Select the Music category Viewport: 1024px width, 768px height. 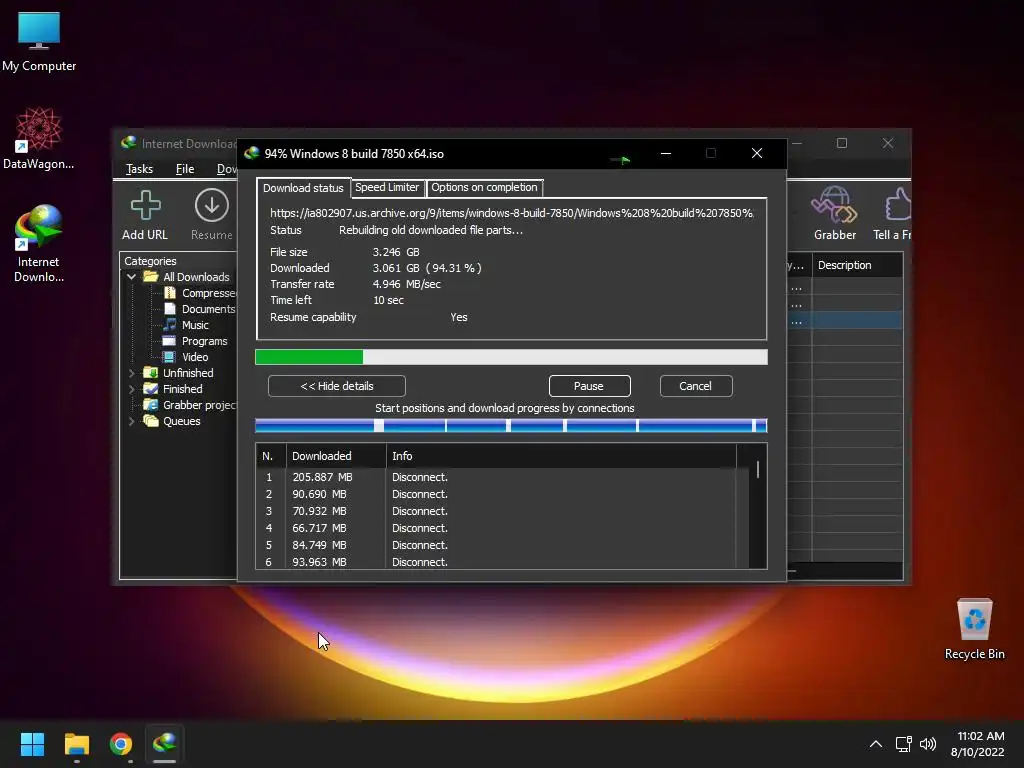186,325
